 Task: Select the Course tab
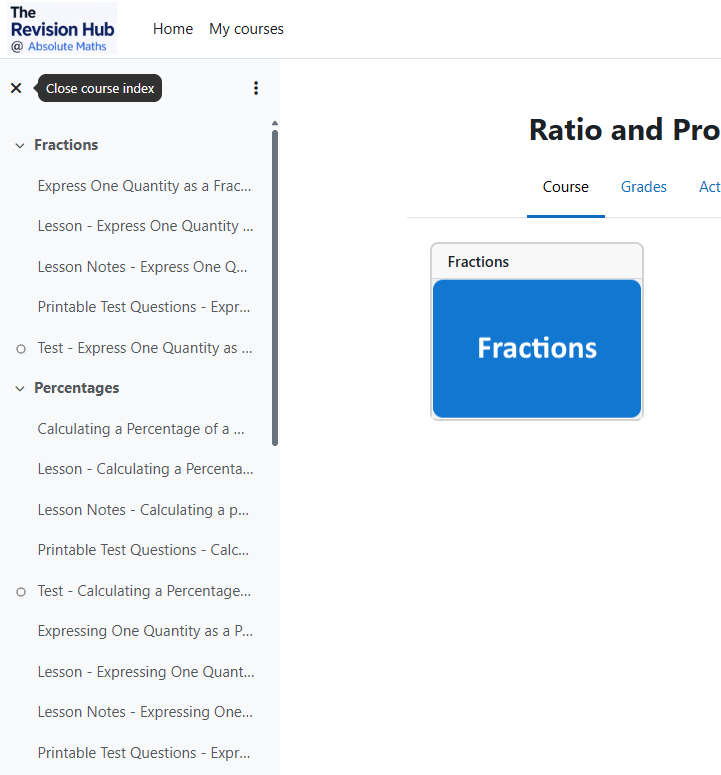coord(565,187)
